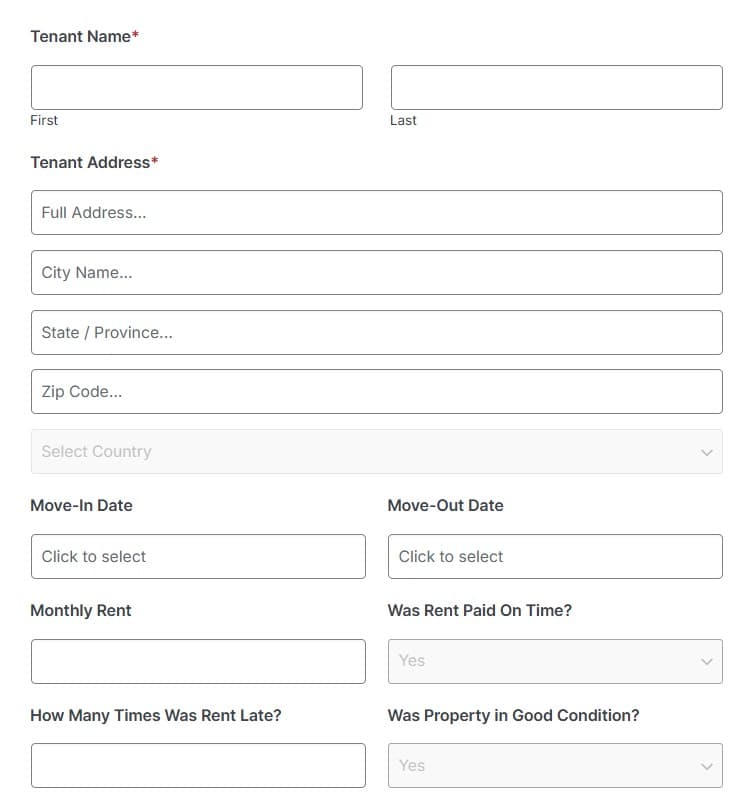
Task: Open the Property in Good Condition dropdown
Action: click(555, 766)
